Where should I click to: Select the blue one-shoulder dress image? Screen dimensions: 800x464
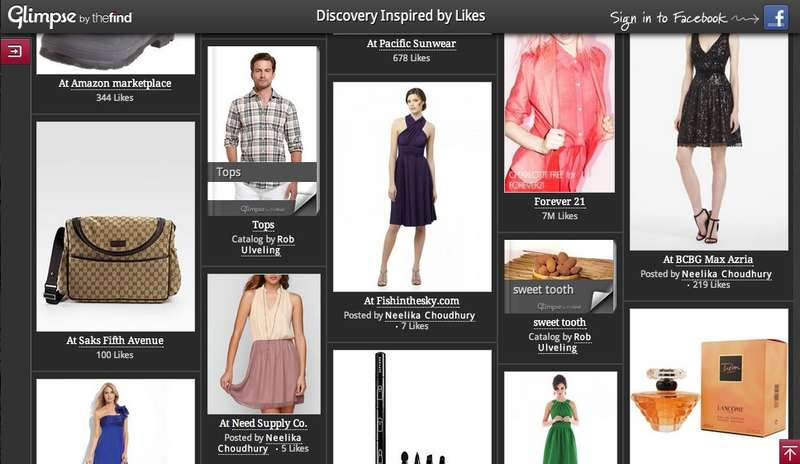(115, 421)
